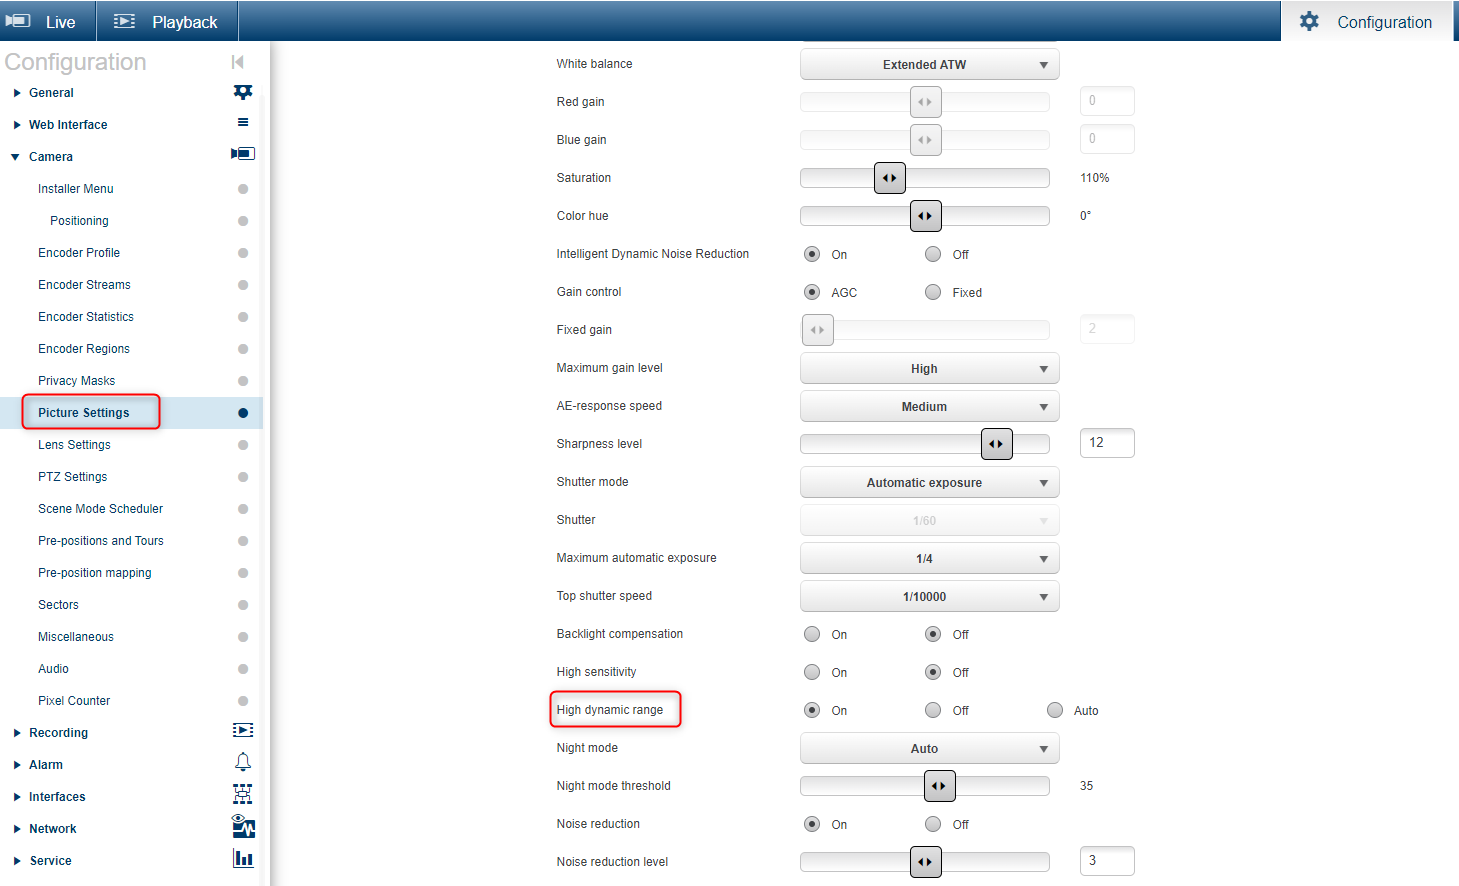The height and width of the screenshot is (886, 1459).
Task: Click the Saturation slider handle
Action: [890, 178]
